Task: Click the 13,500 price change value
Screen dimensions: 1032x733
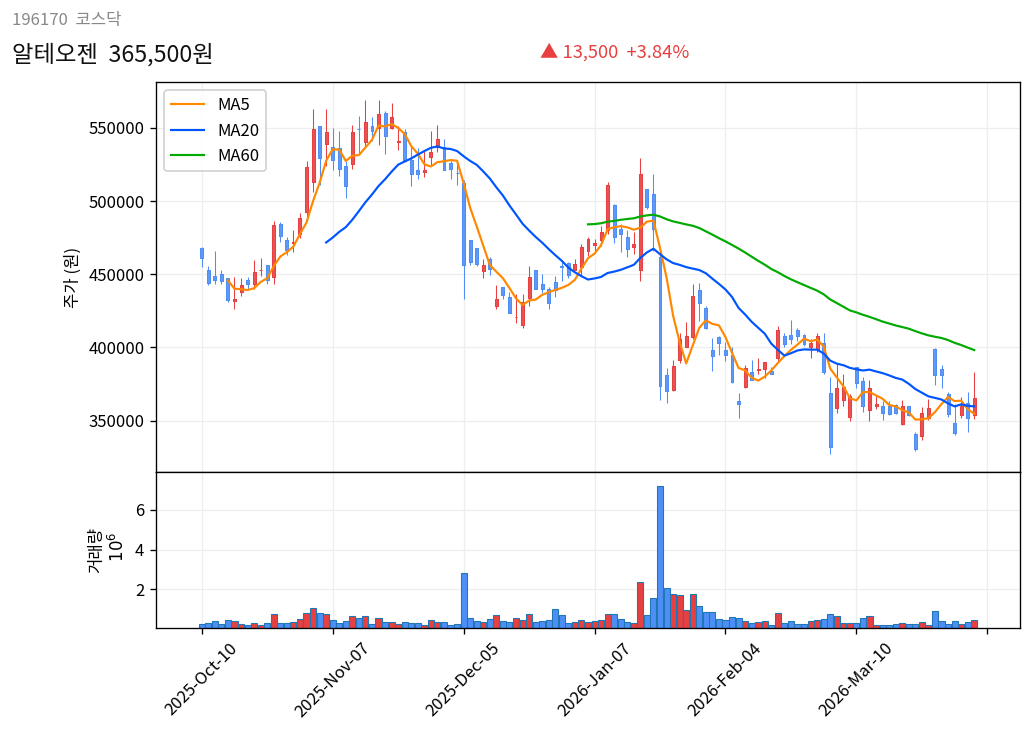Action: [590, 52]
